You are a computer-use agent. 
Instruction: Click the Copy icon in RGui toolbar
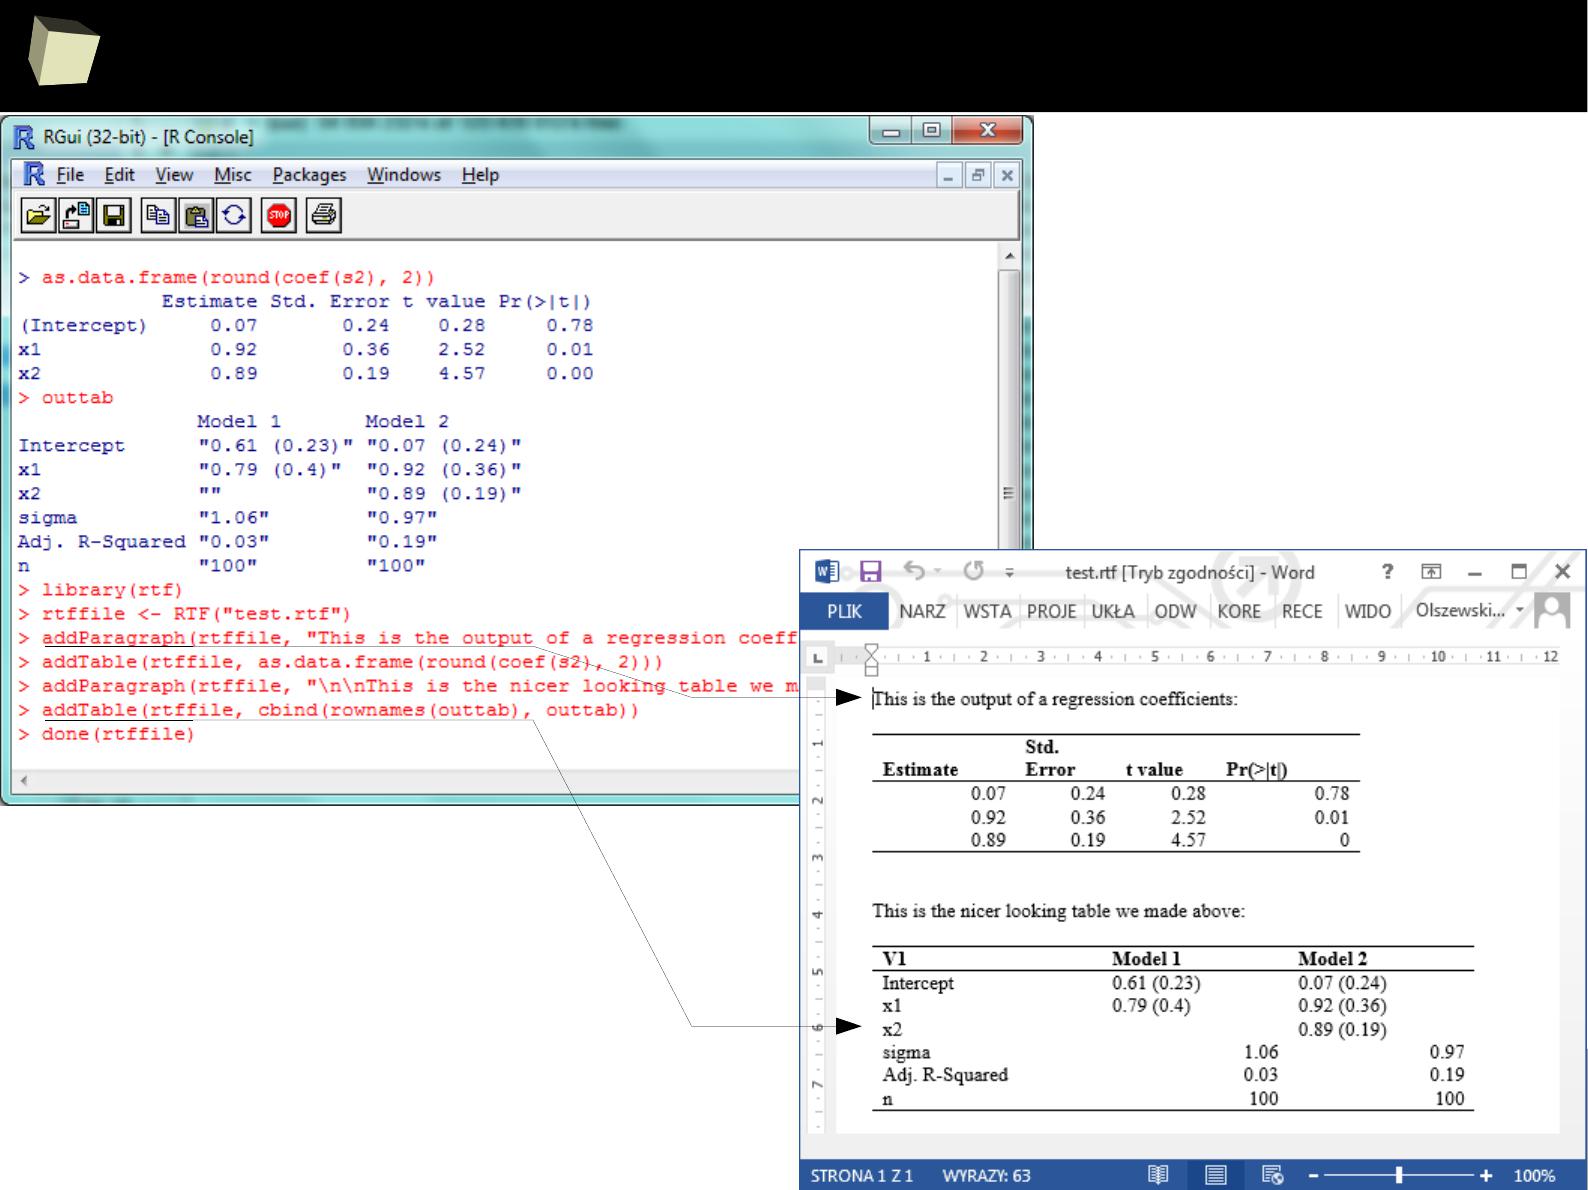pos(158,215)
